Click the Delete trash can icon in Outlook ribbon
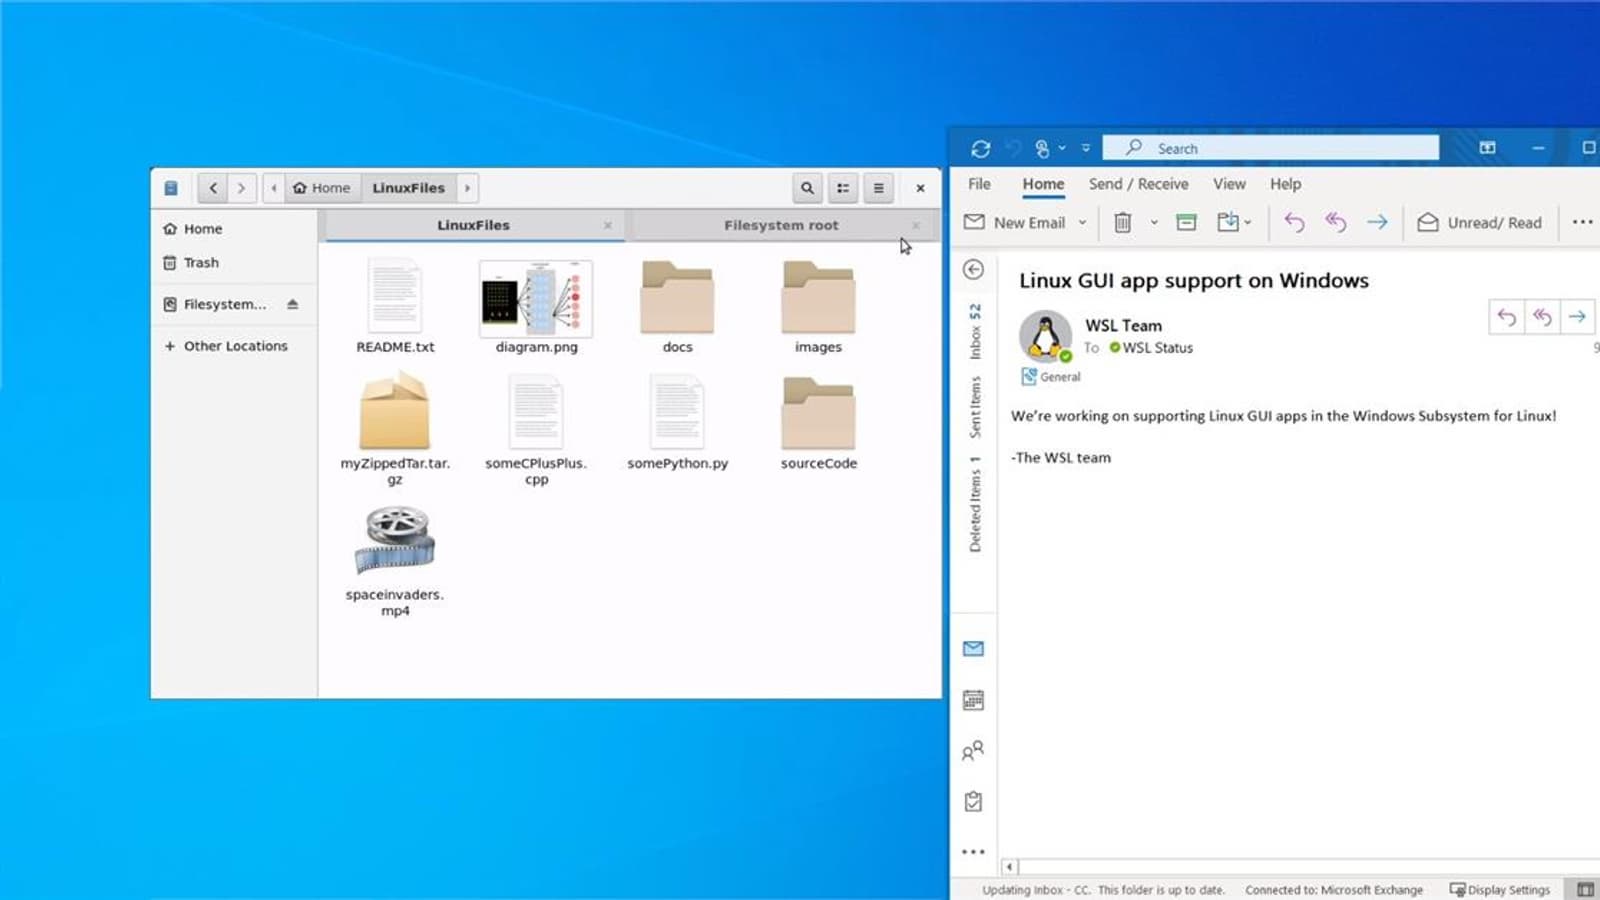1600x900 pixels. [x=1123, y=223]
